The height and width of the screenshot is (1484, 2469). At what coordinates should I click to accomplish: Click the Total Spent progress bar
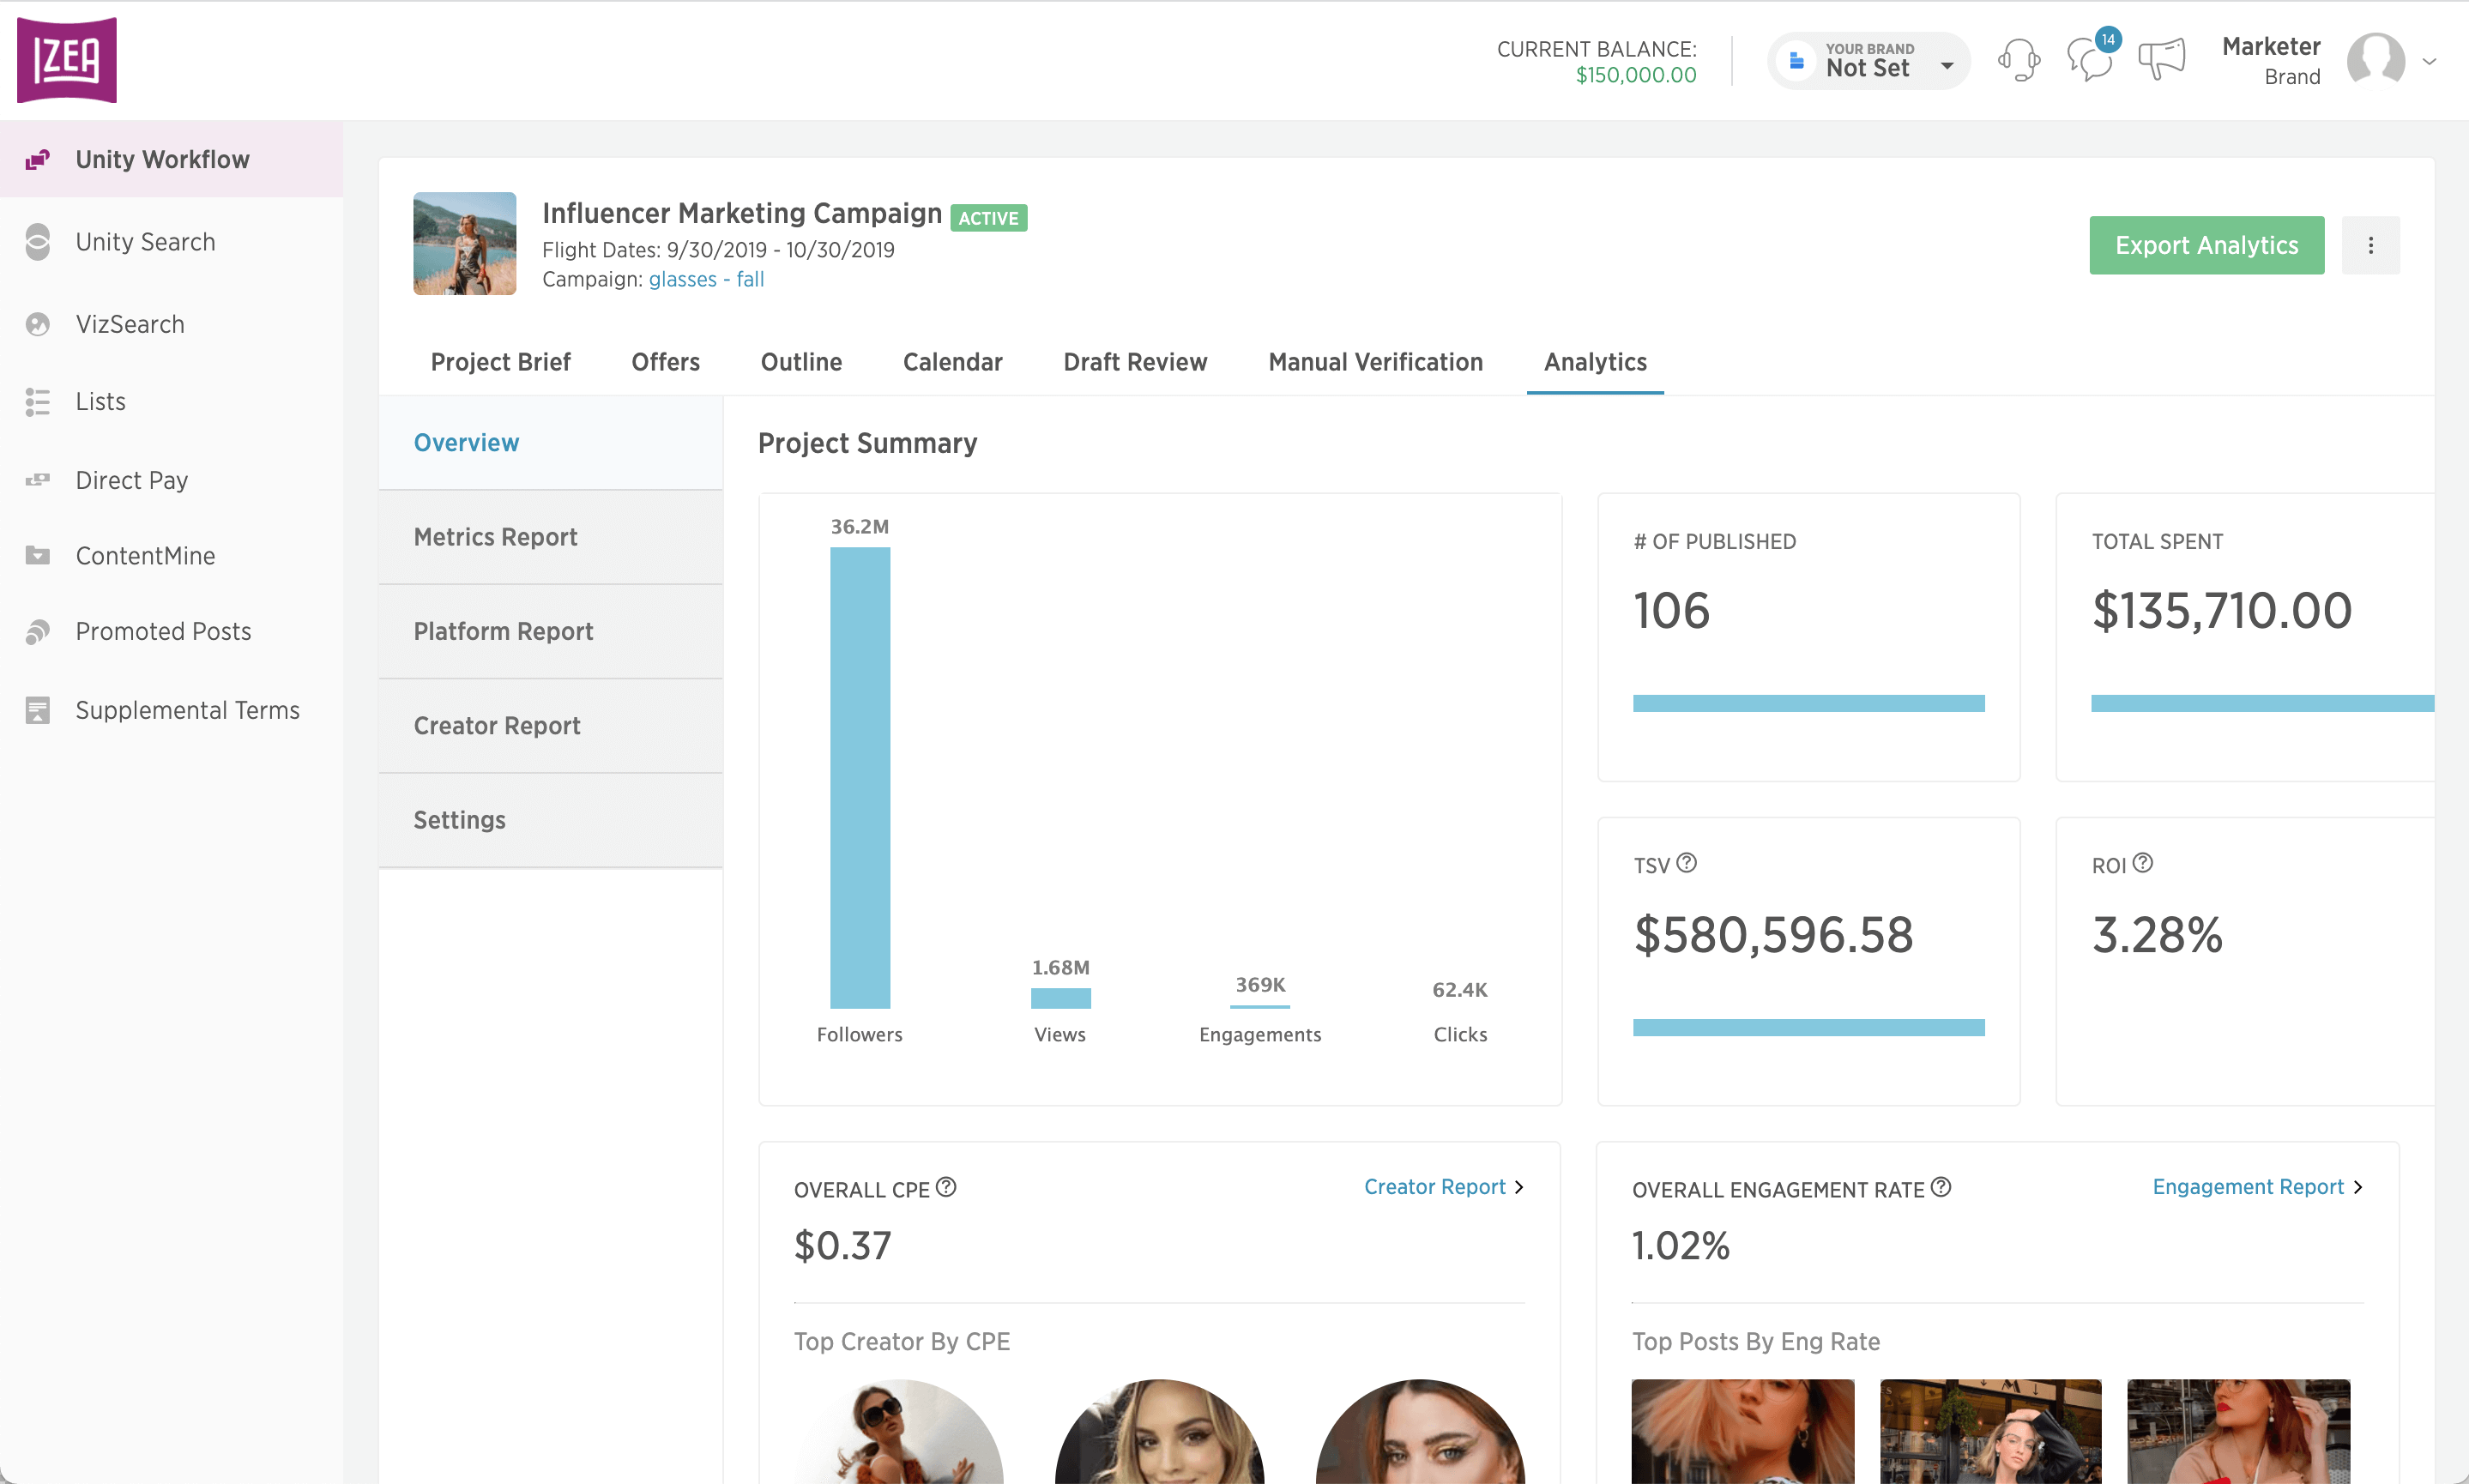(x=2262, y=703)
